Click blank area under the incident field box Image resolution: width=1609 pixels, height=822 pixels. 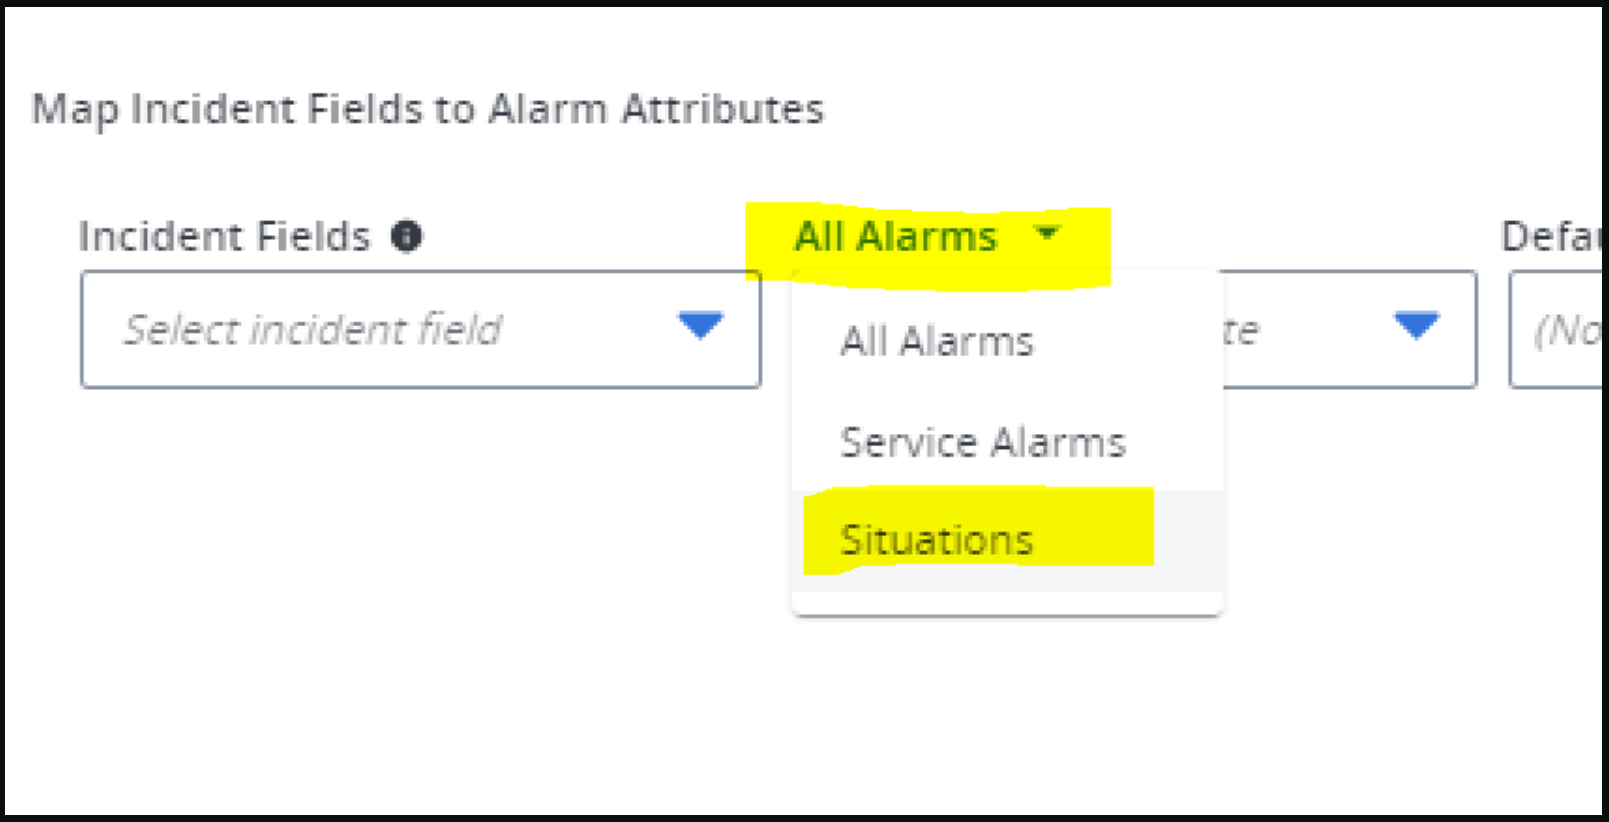pos(420,520)
